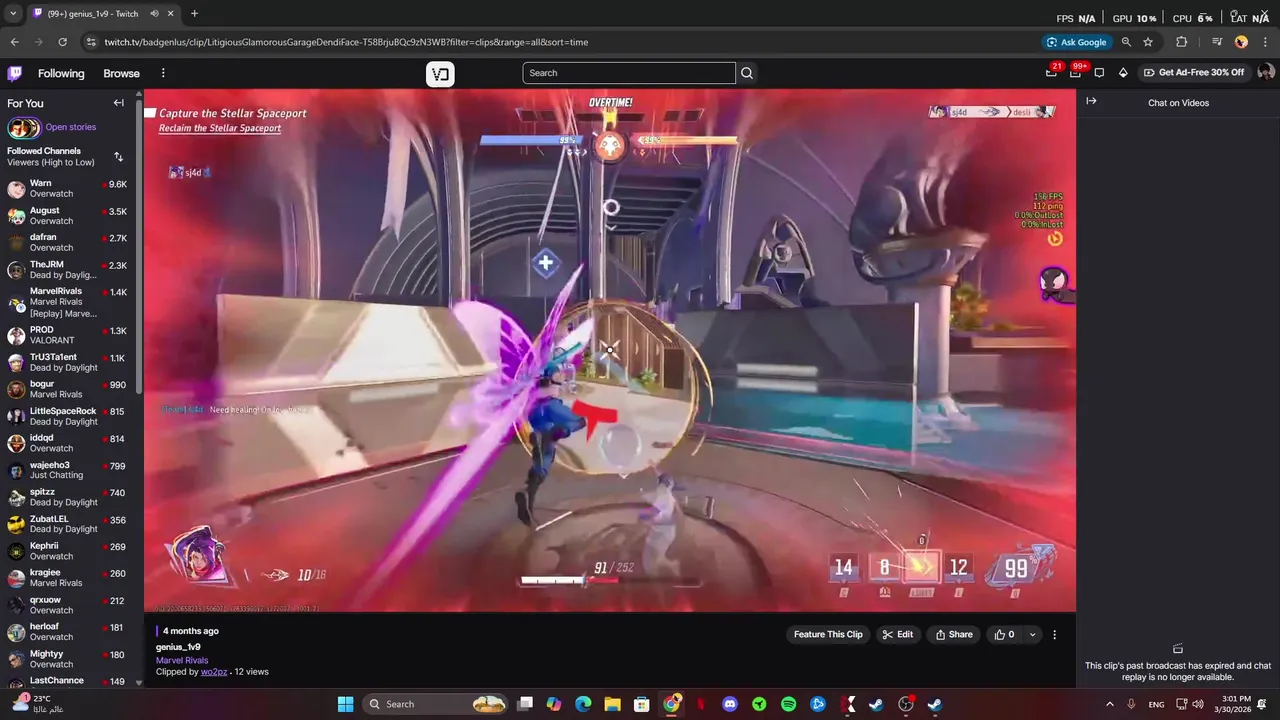This screenshot has height=720, width=1280.
Task: Click the Windows taskbar search box
Action: tap(435, 704)
